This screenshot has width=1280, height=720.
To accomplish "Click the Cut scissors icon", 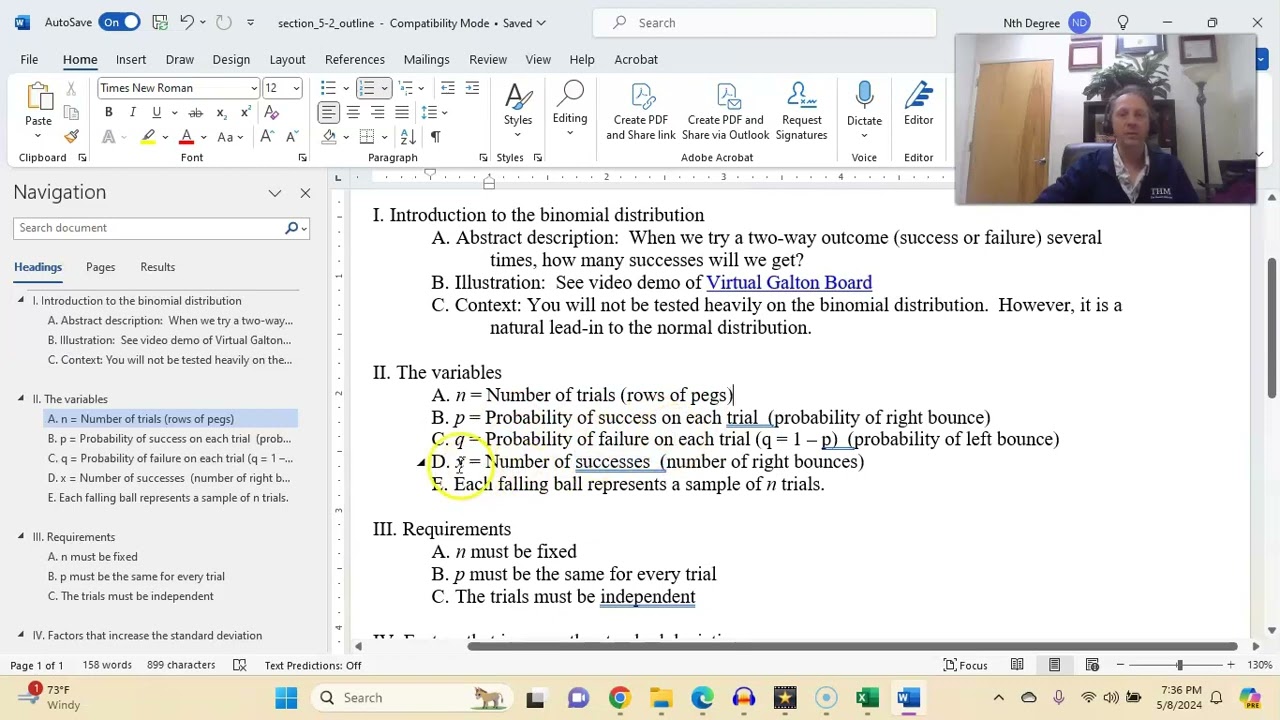I will [71, 89].
